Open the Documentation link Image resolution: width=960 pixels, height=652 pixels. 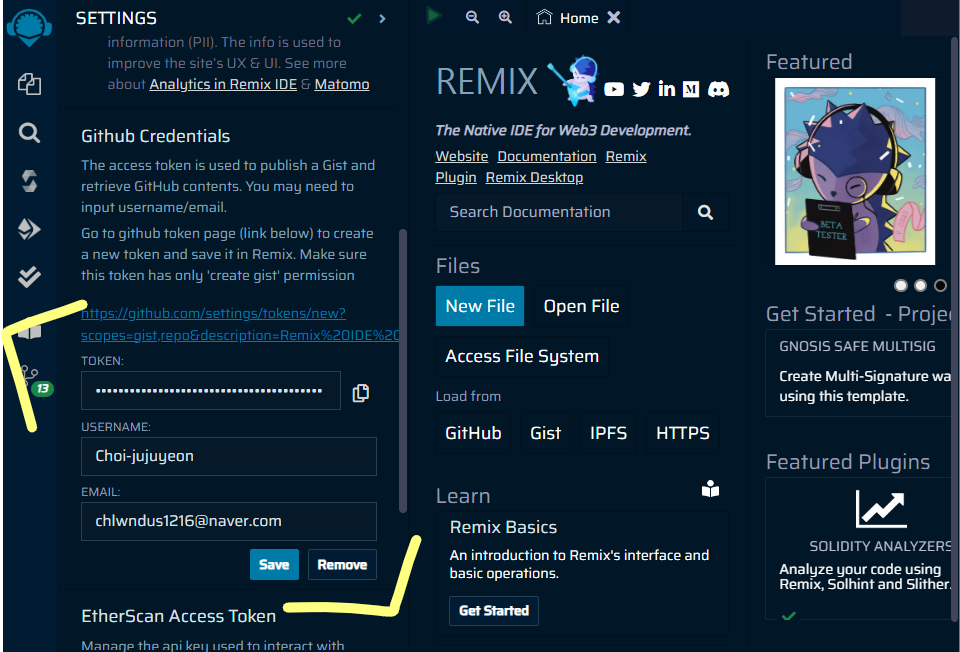[547, 157]
